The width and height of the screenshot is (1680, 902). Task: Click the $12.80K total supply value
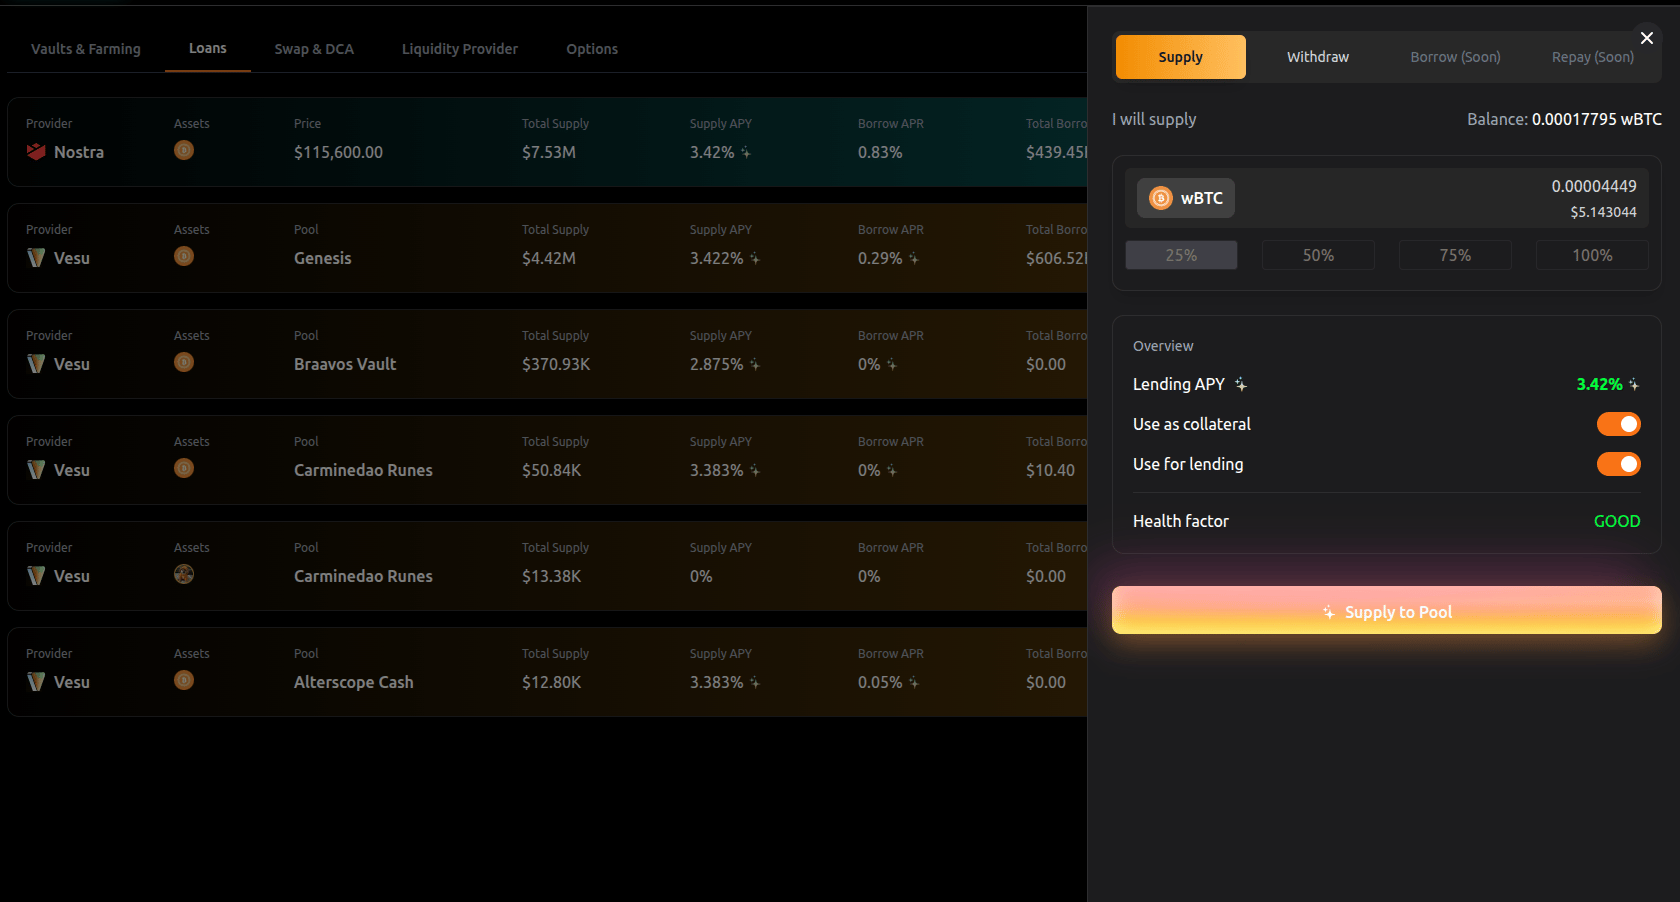click(x=551, y=682)
